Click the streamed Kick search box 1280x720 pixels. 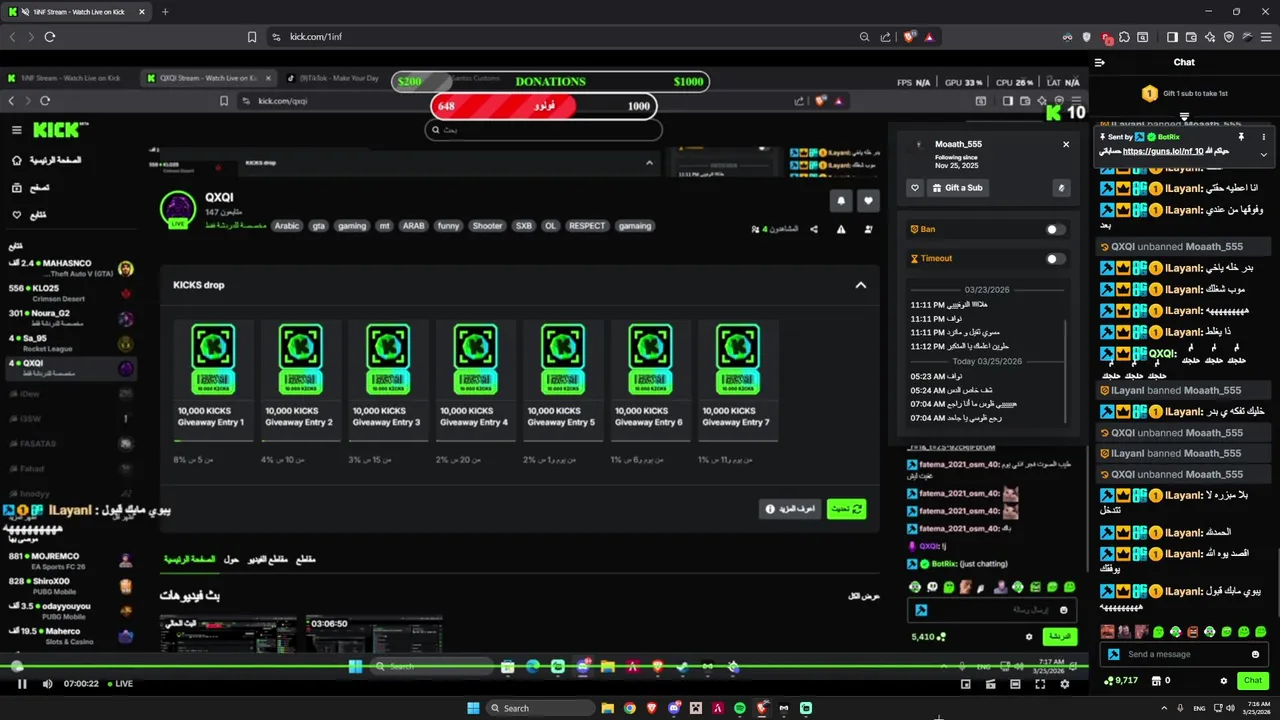pos(543,130)
